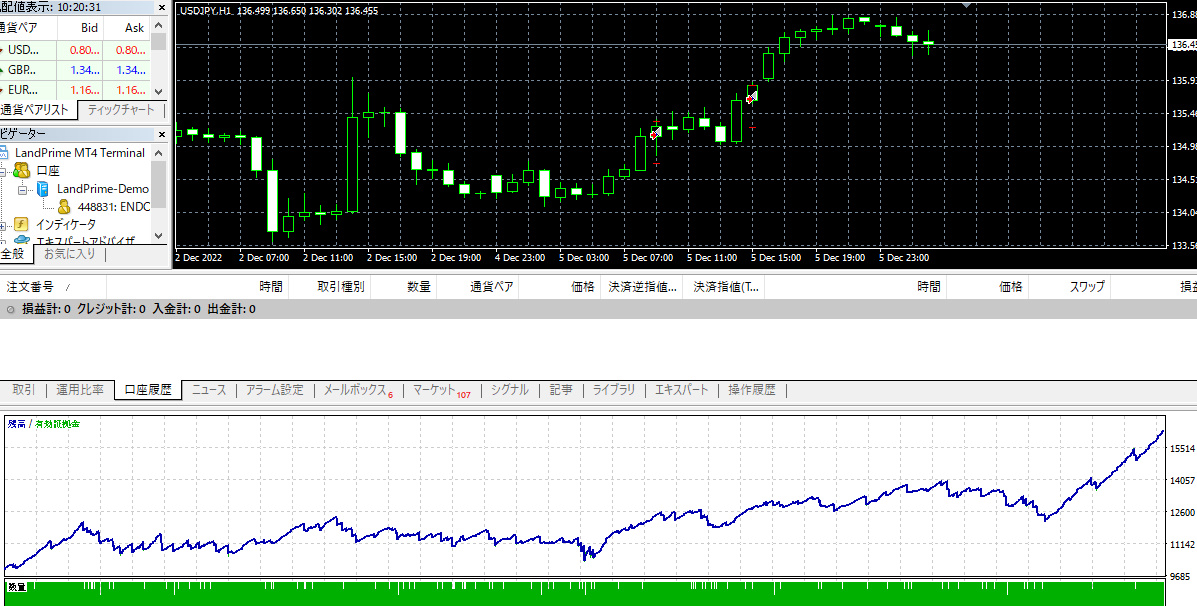Click the 448831 account user icon
Image resolution: width=1197 pixels, height=606 pixels.
point(64,207)
